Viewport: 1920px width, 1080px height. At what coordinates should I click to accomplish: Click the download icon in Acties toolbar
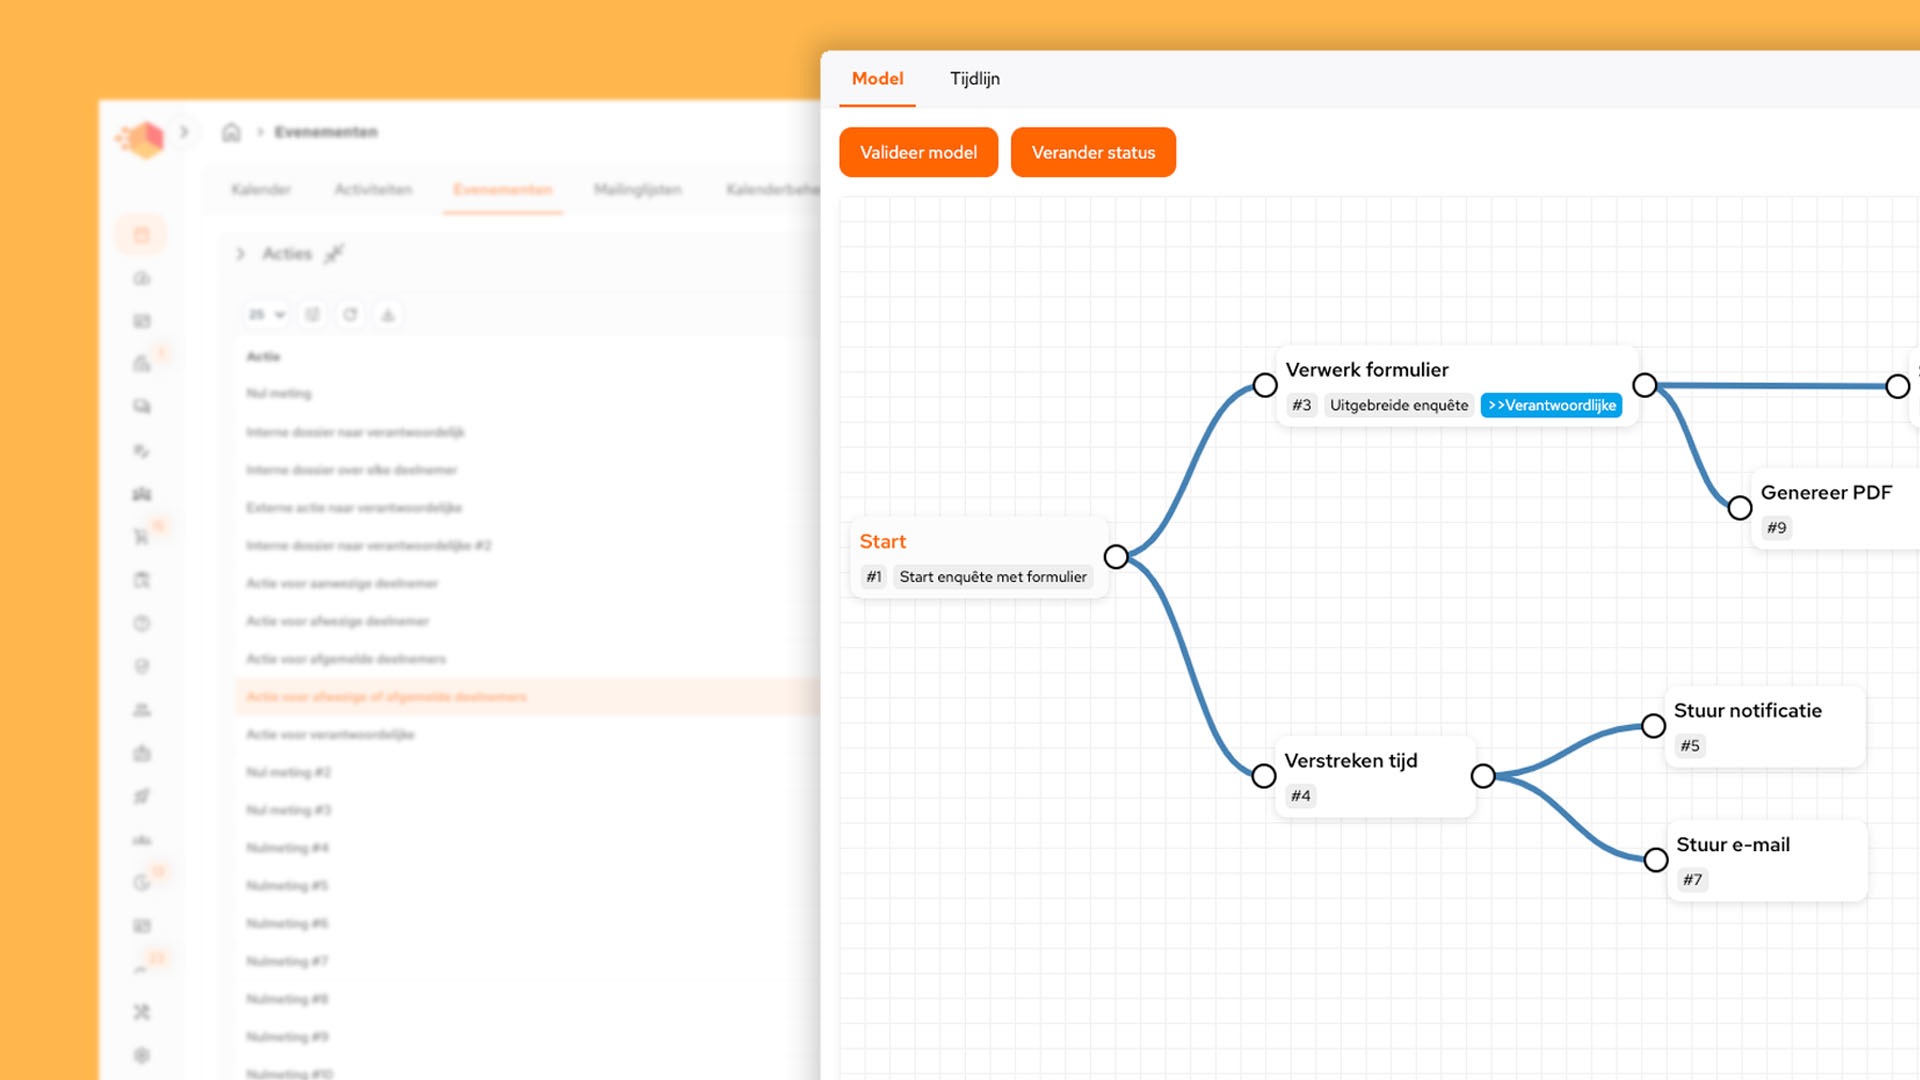(388, 315)
